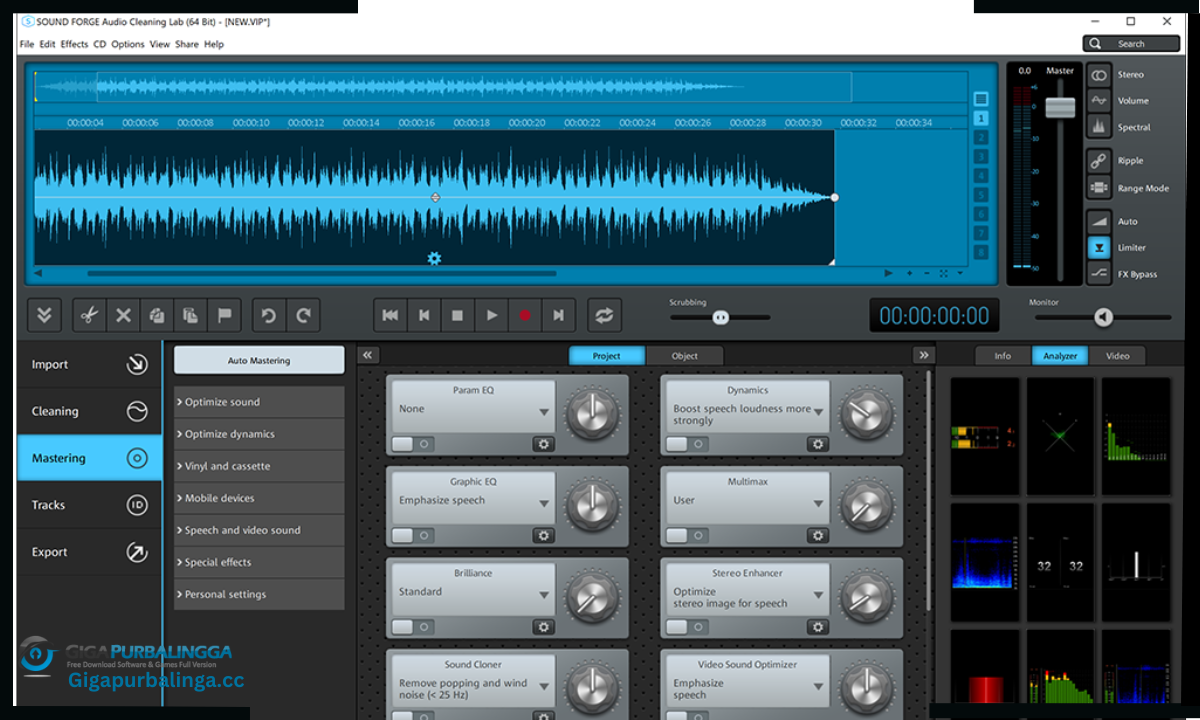Turn on the Brilliance effect switch
Screen dimensions: 1200x720
(x=412, y=627)
